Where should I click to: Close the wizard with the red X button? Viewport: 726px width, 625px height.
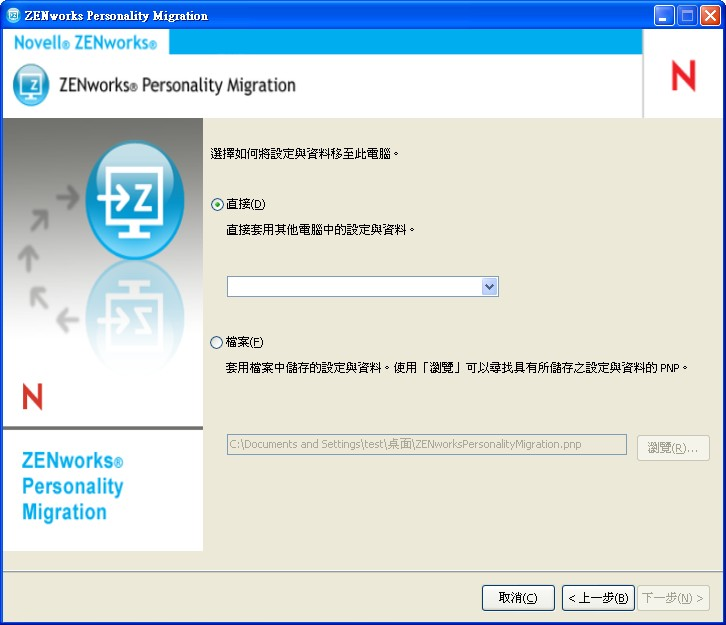pyautogui.click(x=710, y=16)
